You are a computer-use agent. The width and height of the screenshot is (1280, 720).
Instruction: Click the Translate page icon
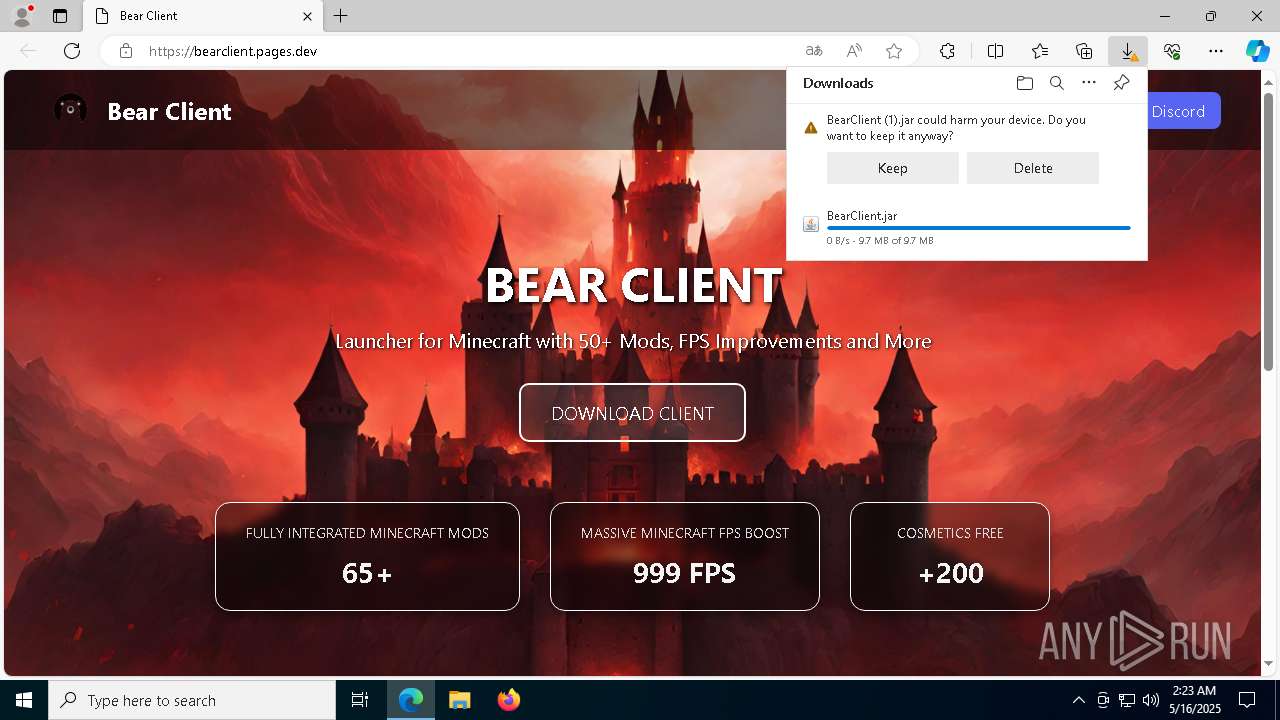pyautogui.click(x=814, y=51)
